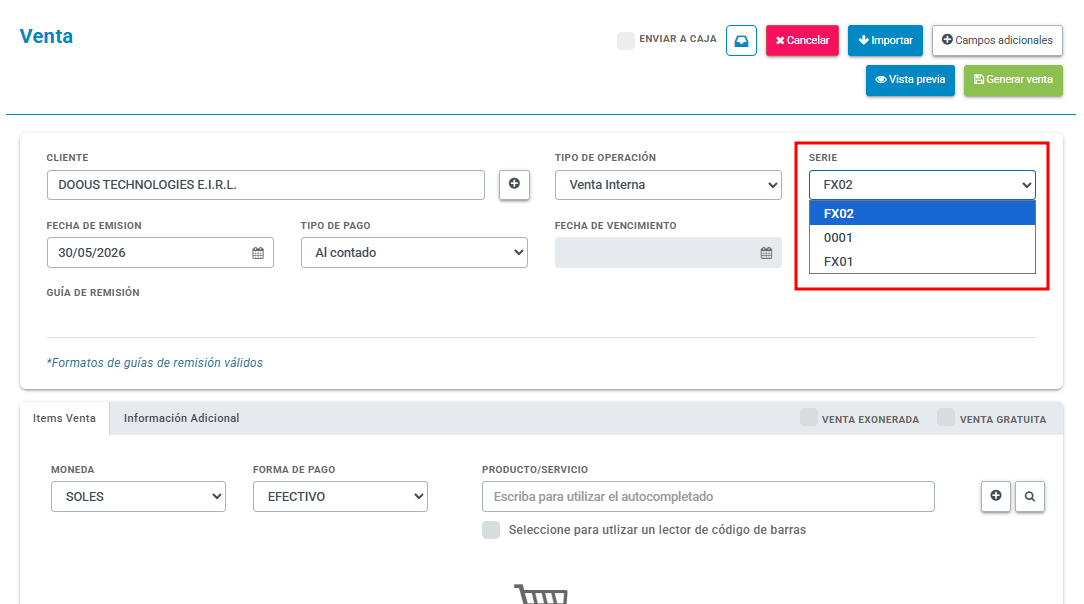
Task: Toggle Enviar a Caja checkbox
Action: (626, 41)
